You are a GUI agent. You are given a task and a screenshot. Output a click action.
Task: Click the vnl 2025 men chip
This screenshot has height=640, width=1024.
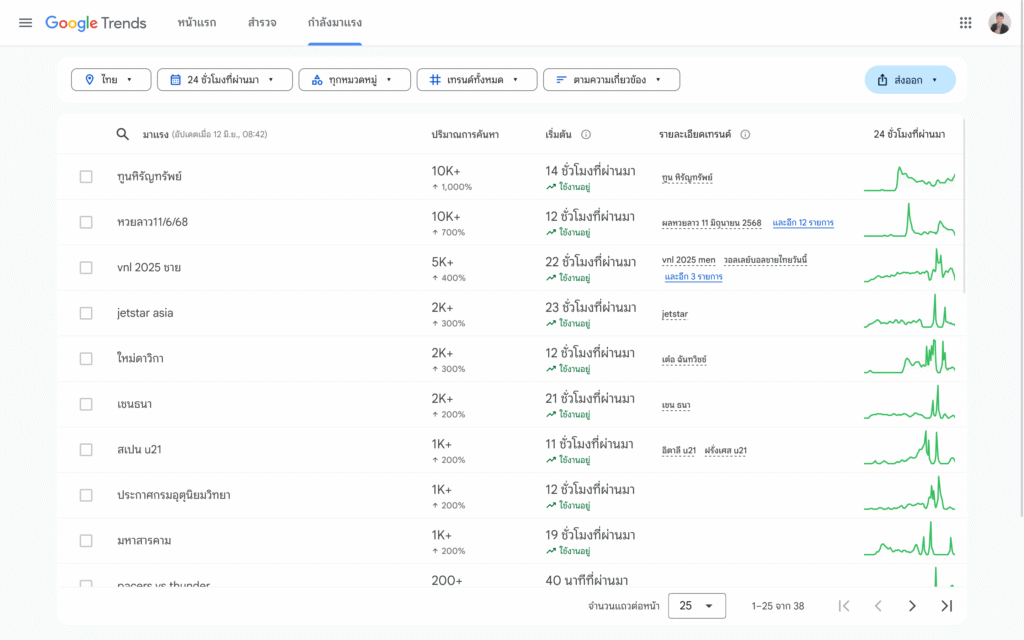[688, 260]
